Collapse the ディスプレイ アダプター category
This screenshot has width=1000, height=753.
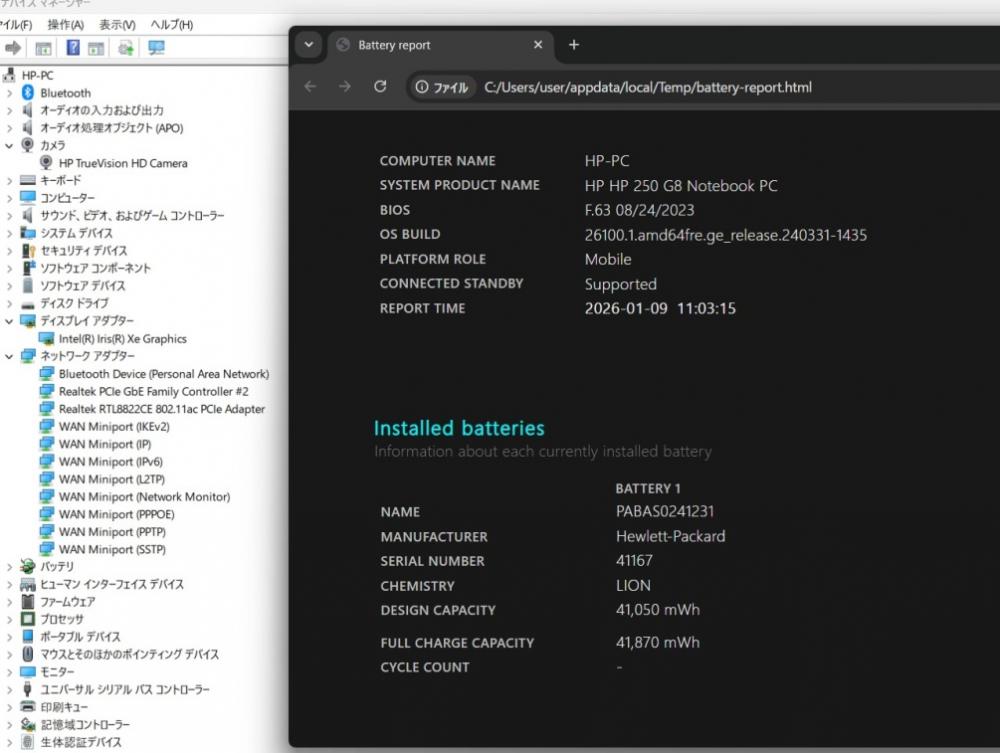pyautogui.click(x=10, y=321)
